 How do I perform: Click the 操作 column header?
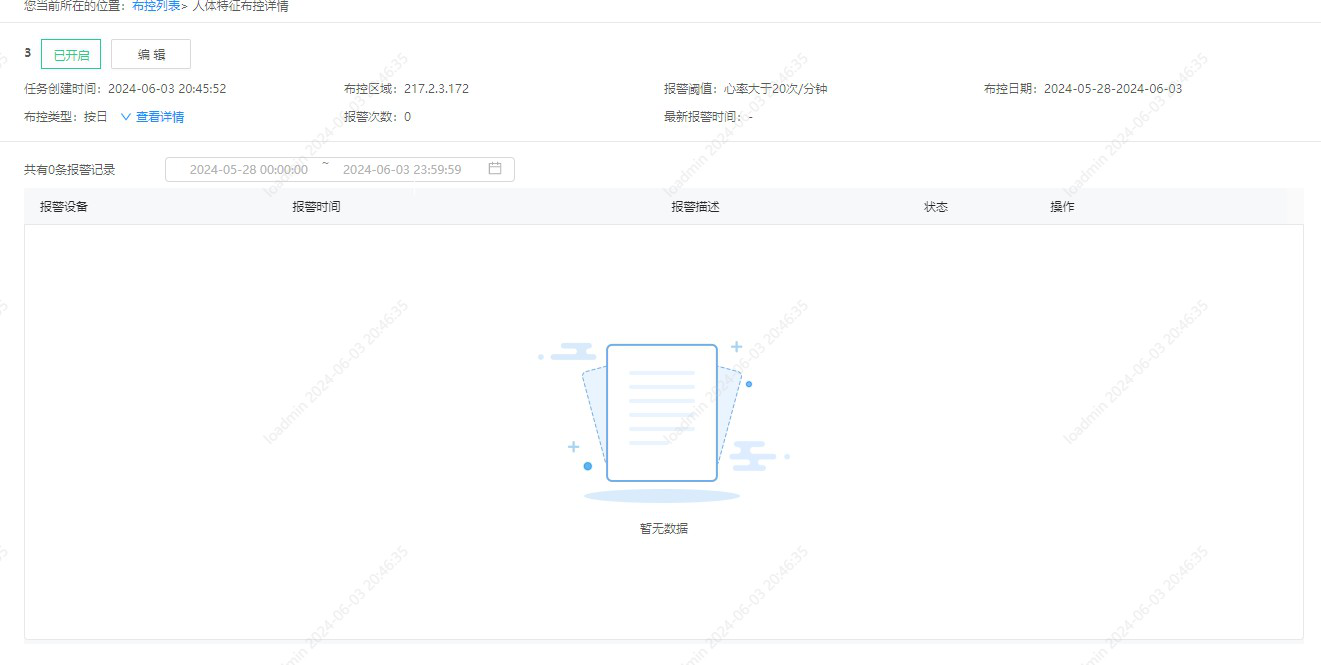[x=1062, y=207]
